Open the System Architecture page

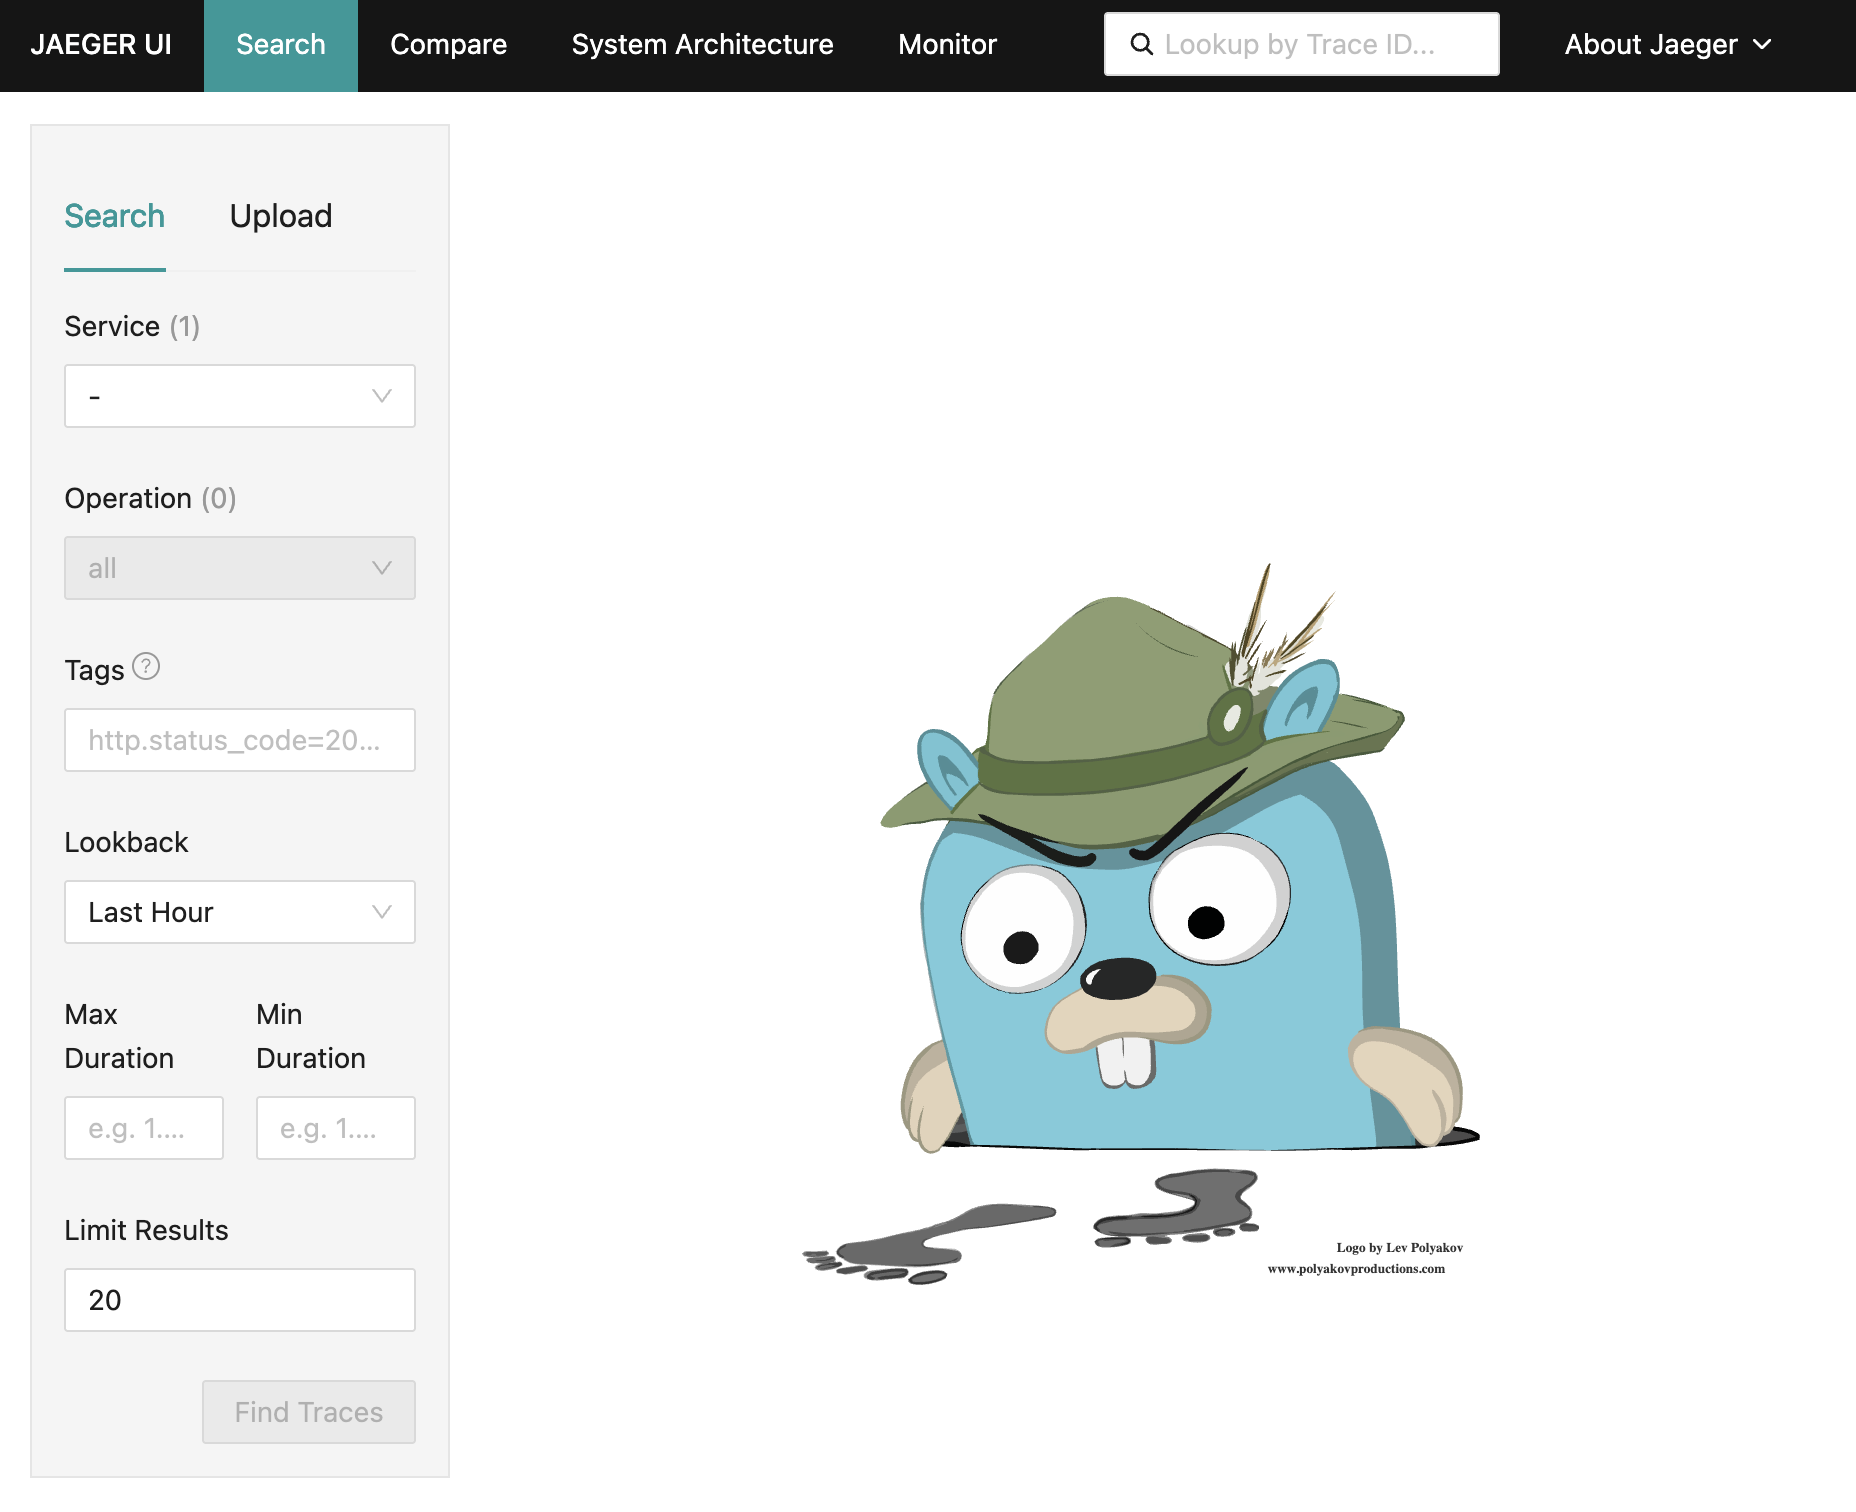tap(702, 45)
